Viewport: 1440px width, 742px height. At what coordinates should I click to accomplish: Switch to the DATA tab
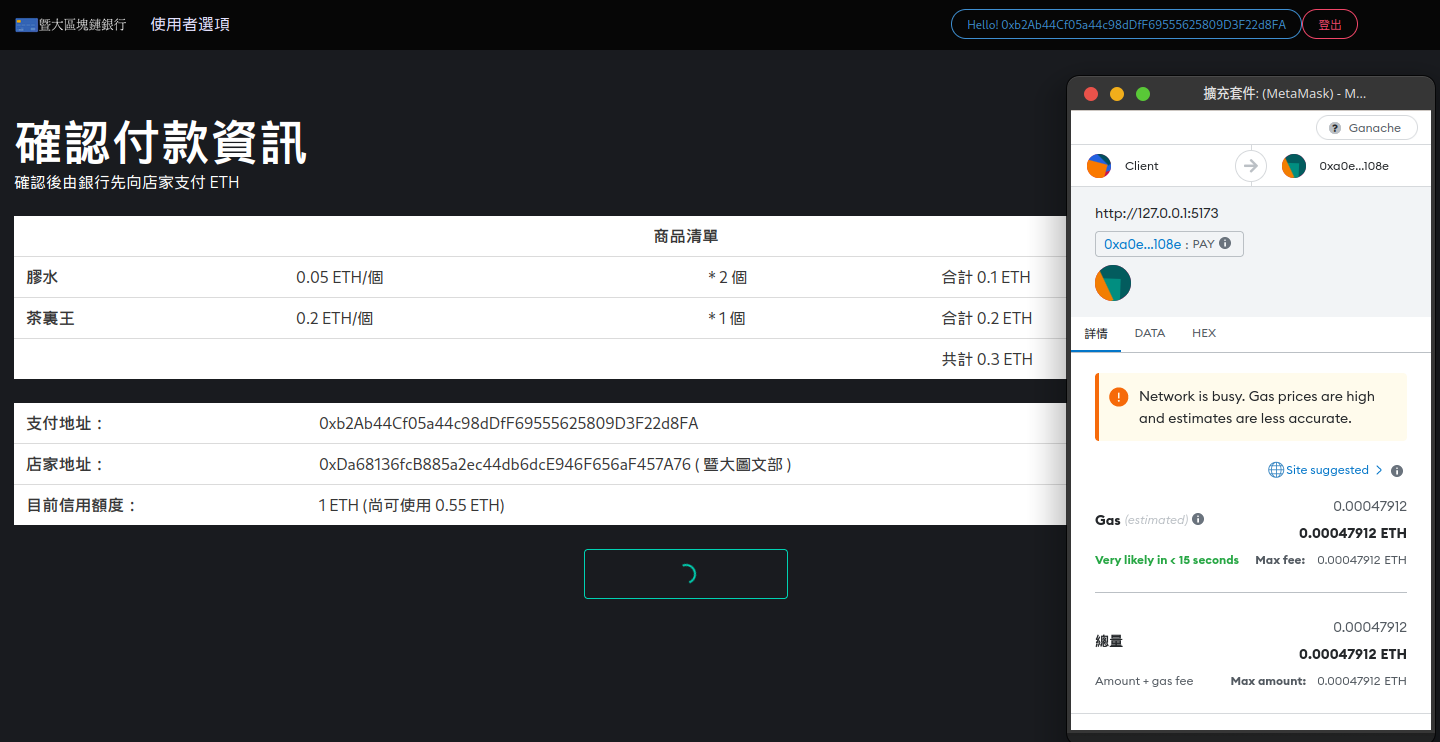1149,333
